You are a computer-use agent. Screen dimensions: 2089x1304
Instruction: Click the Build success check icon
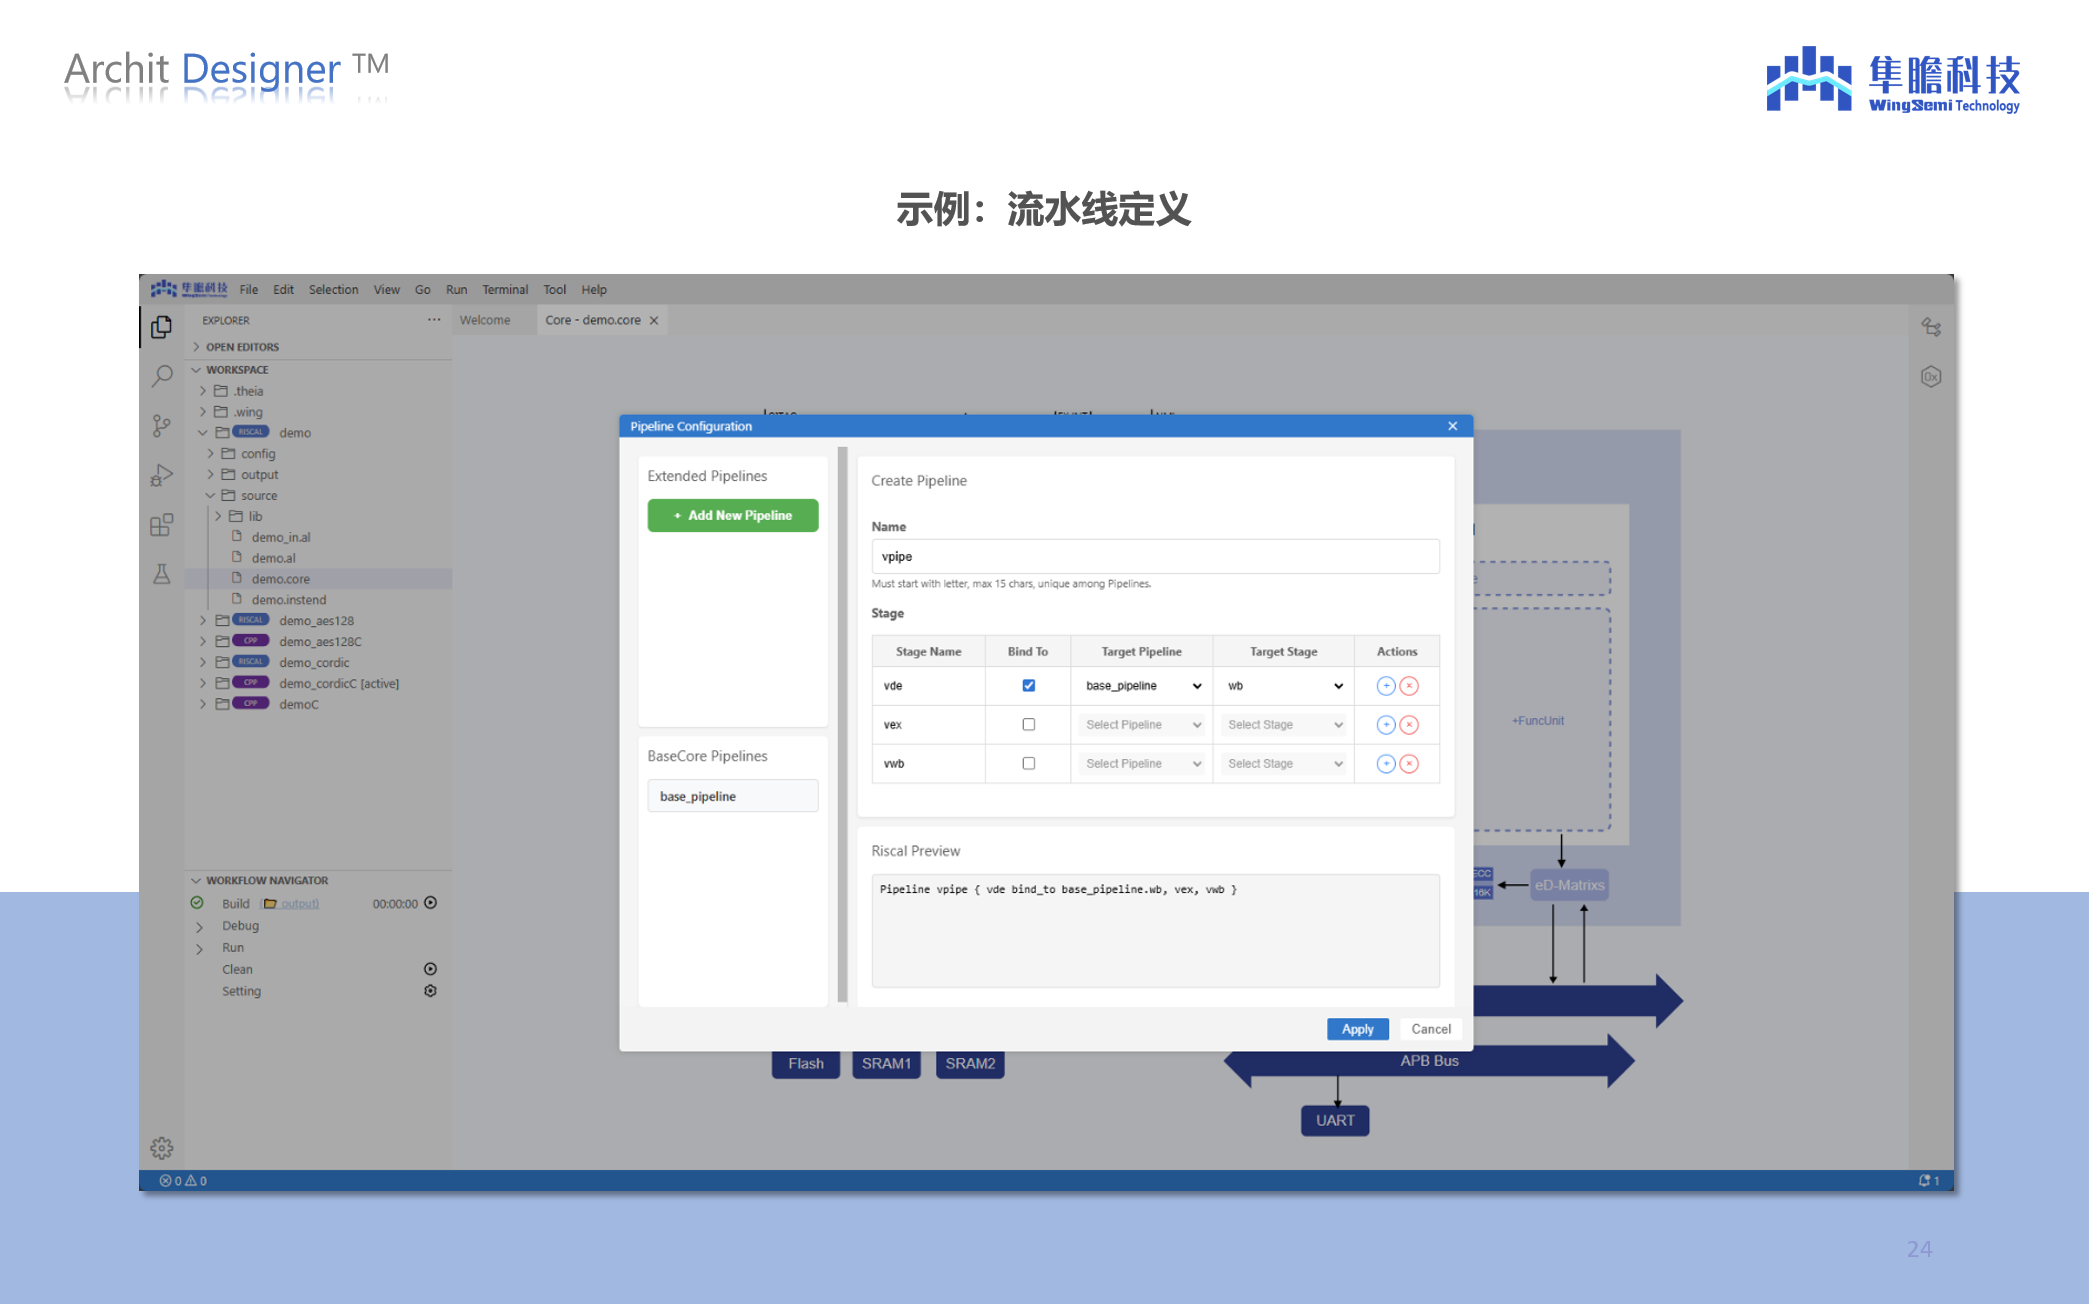(197, 903)
